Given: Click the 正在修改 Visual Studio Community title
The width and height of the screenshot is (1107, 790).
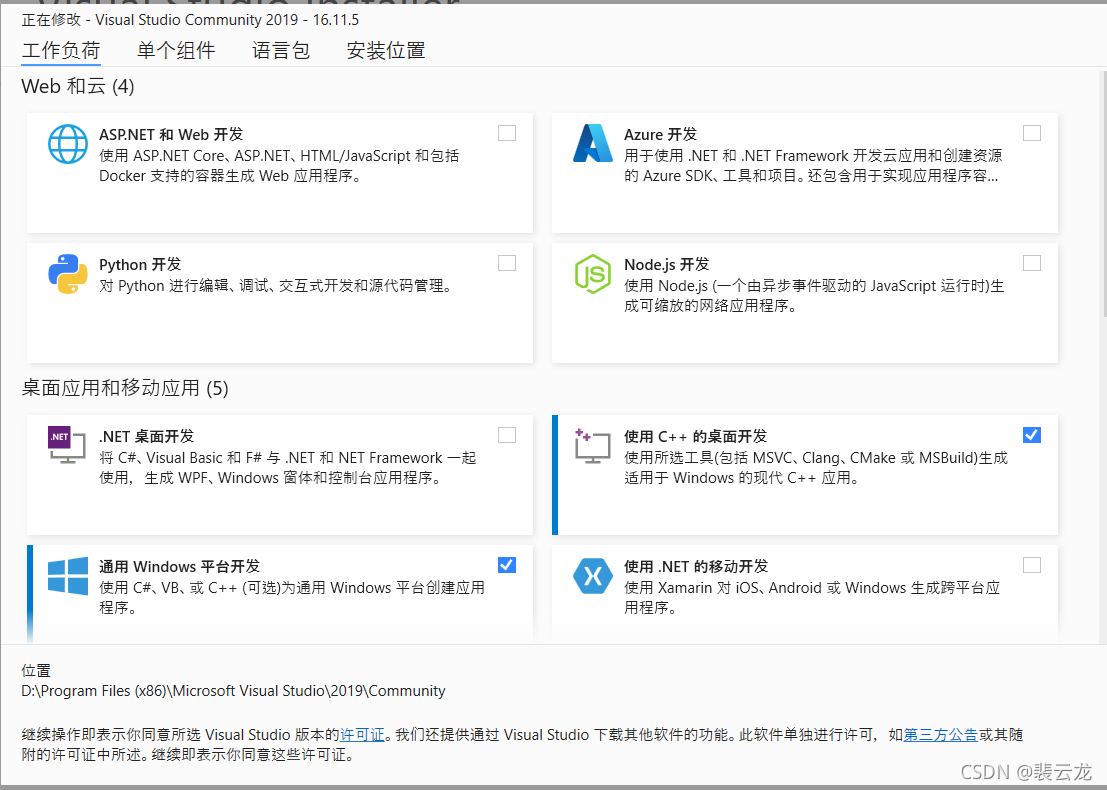Looking at the screenshot, I should tap(190, 20).
